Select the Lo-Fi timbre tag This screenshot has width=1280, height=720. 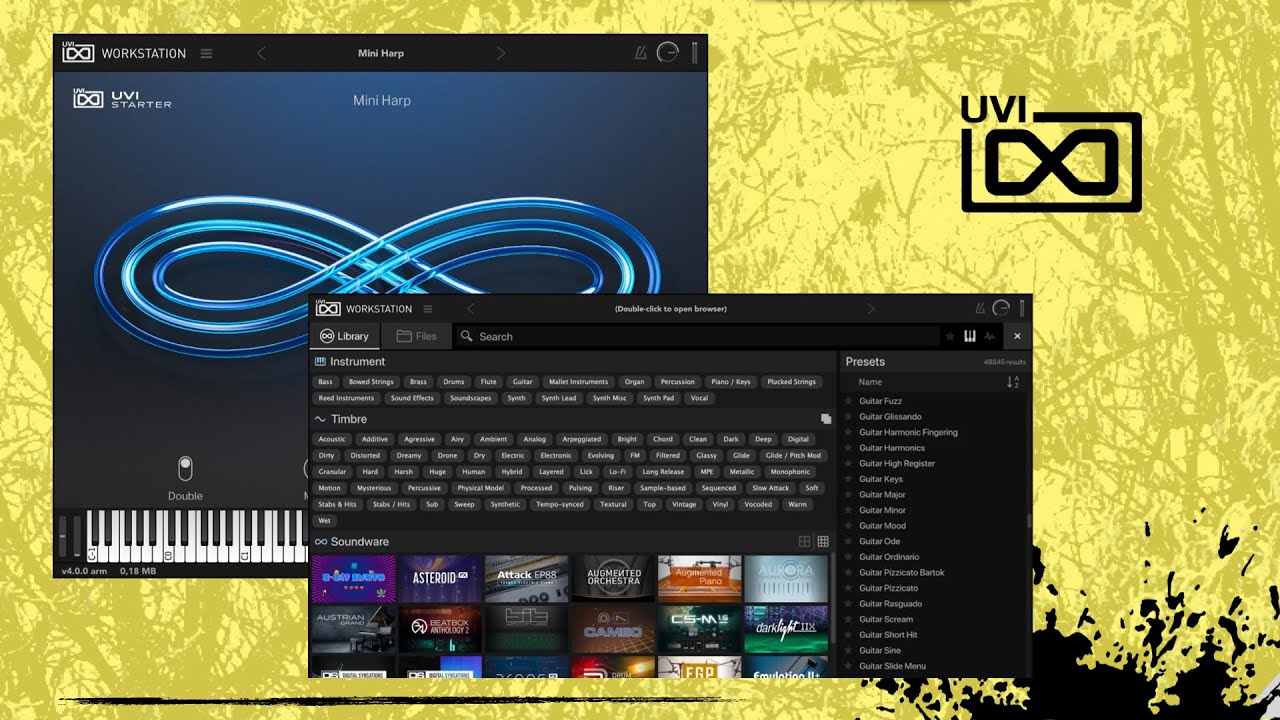[617, 472]
